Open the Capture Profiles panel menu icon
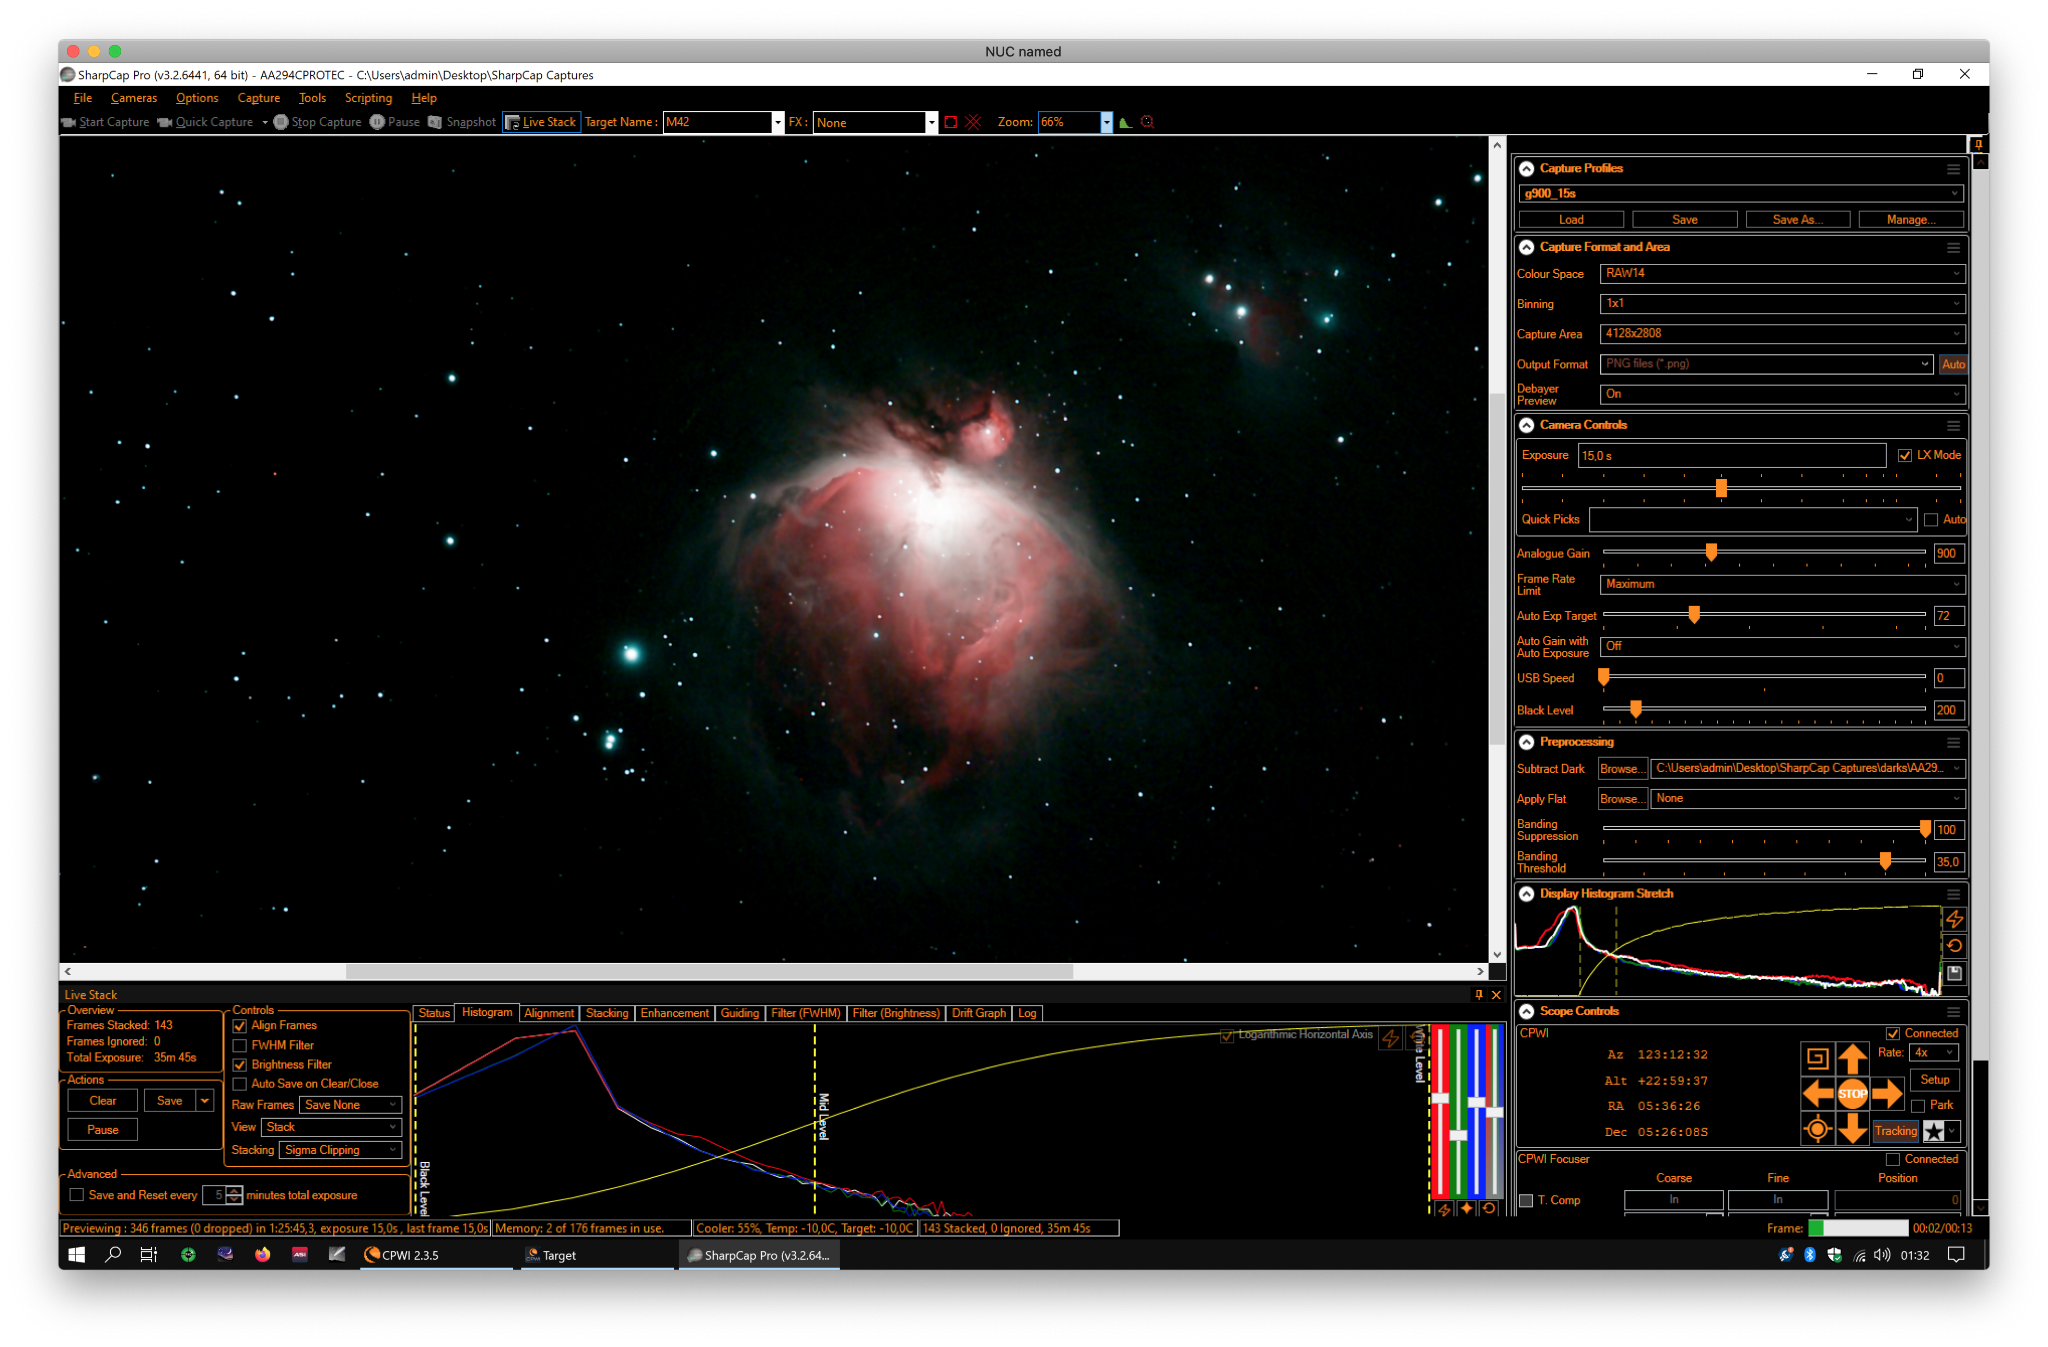Image resolution: width=2048 pixels, height=1347 pixels. pyautogui.click(x=1953, y=169)
